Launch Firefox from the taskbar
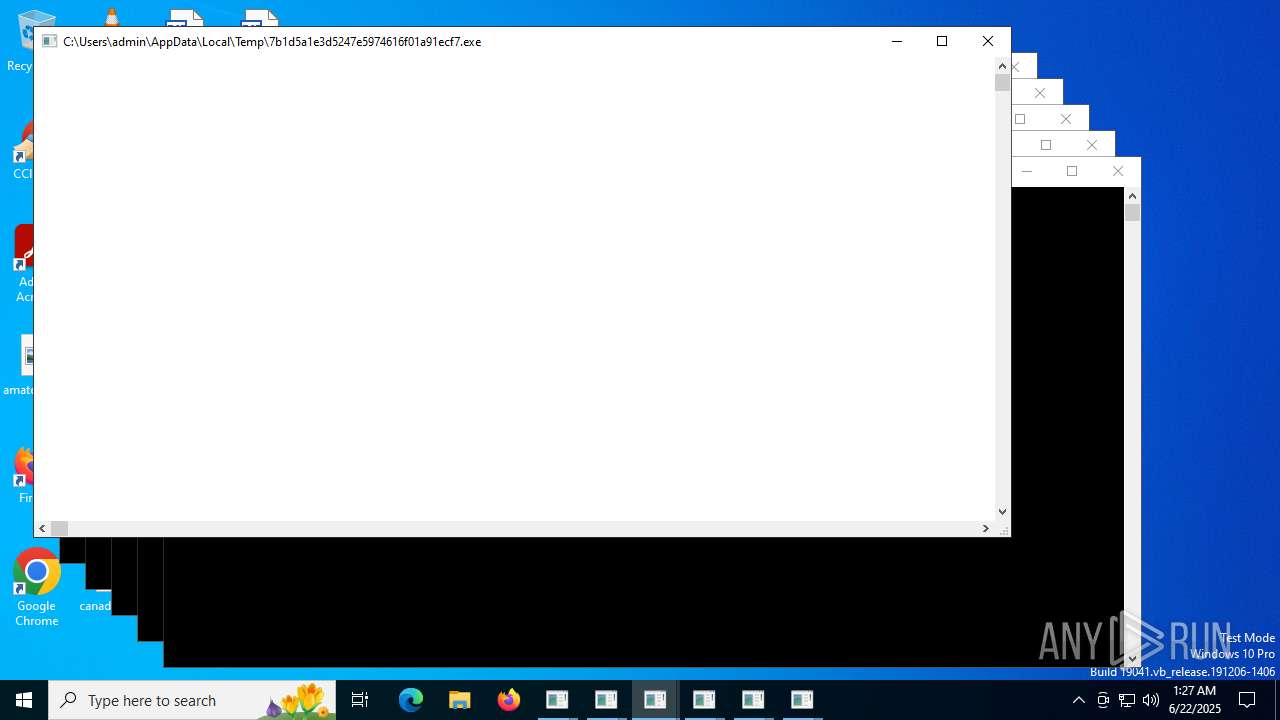The height and width of the screenshot is (720, 1280). click(509, 700)
